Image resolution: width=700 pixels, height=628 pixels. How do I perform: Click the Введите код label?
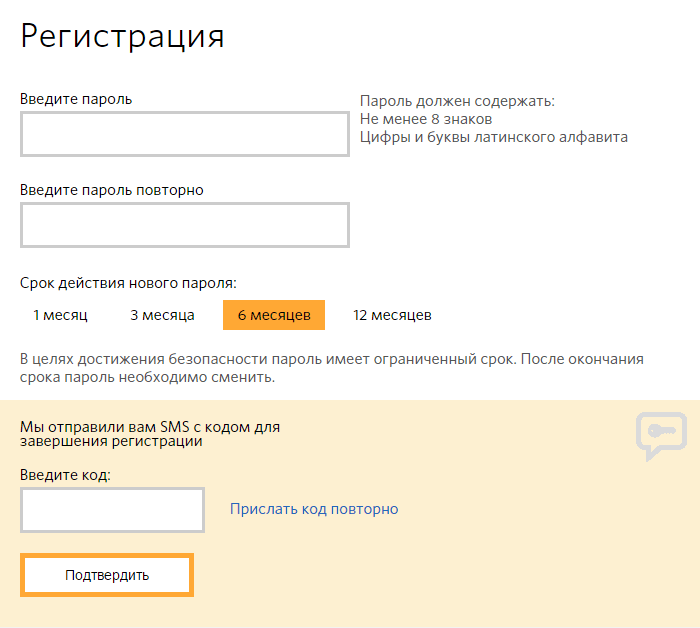(66, 474)
